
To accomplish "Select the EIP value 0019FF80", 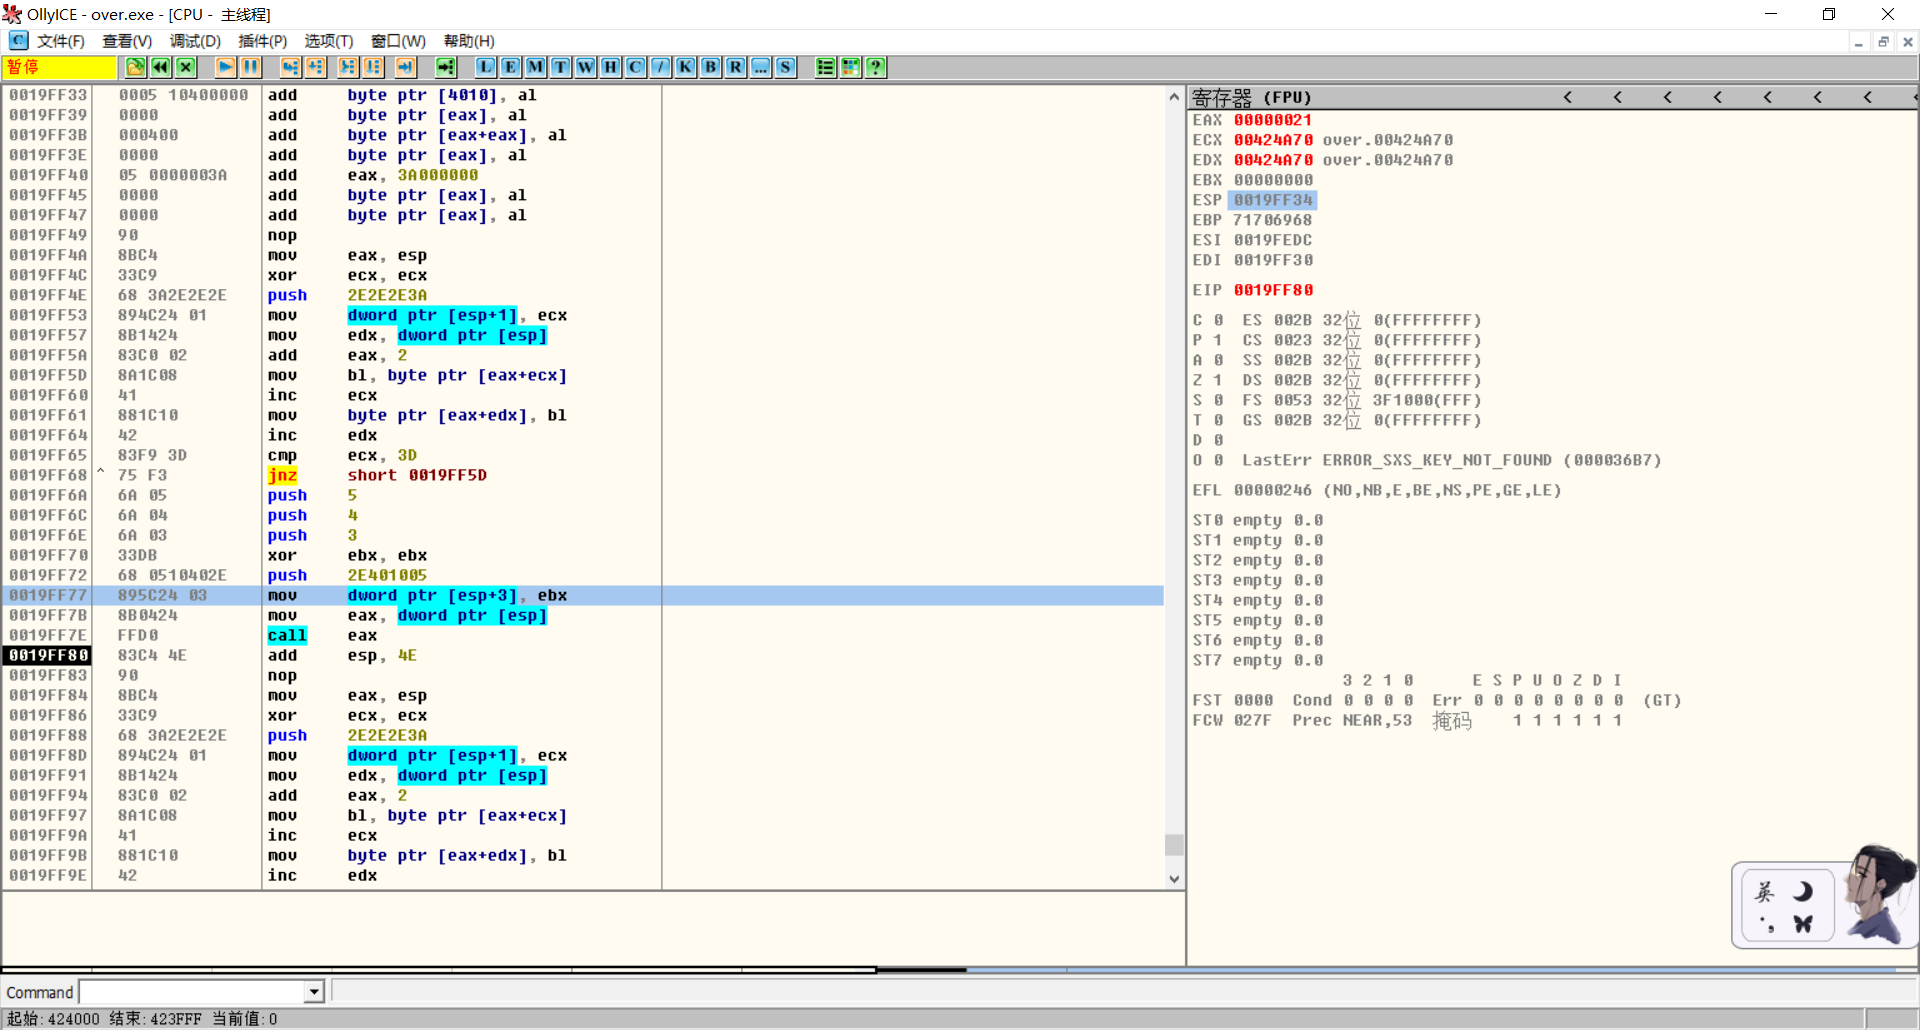I will (x=1273, y=290).
